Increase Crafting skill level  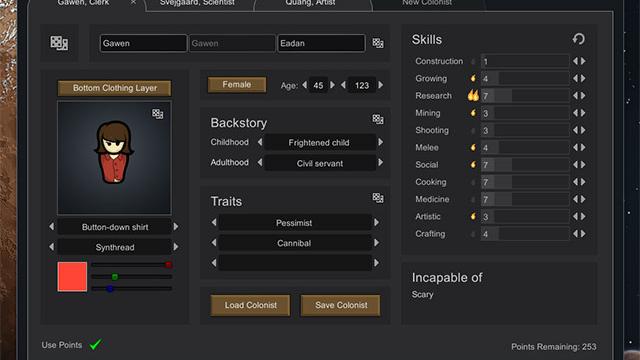pyautogui.click(x=584, y=234)
